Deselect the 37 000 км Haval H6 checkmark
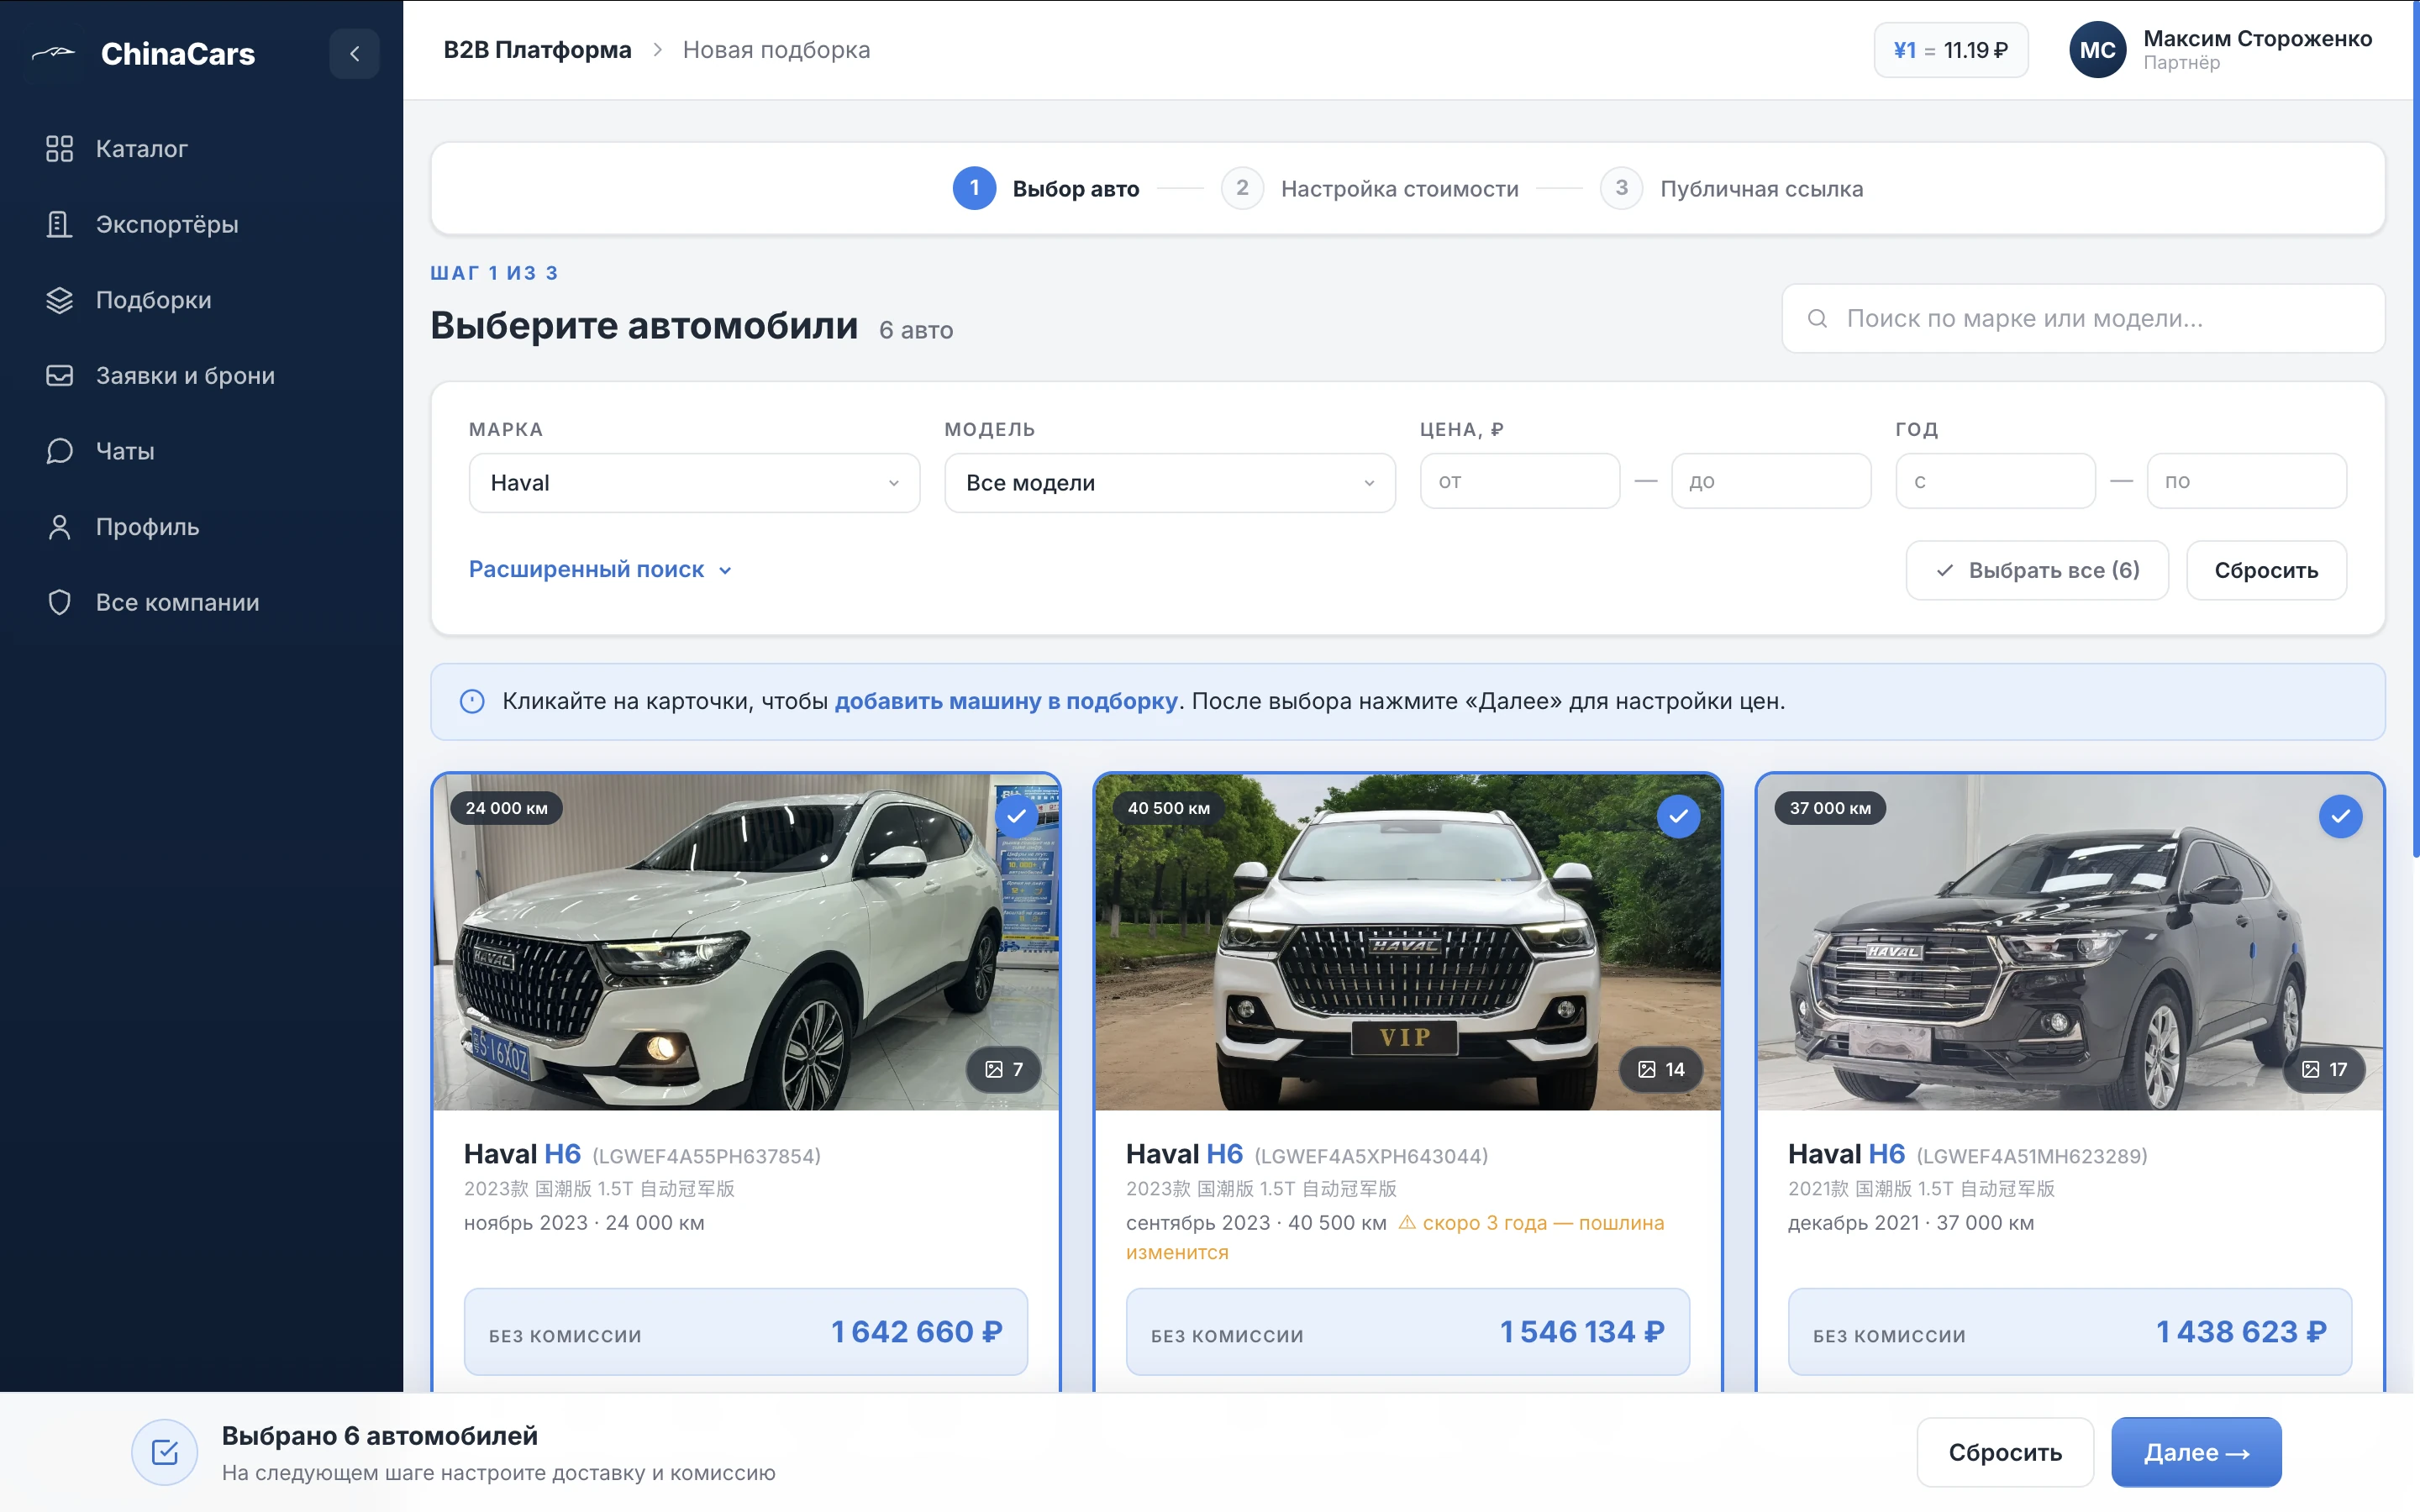This screenshot has height=1512, width=2420. point(2340,816)
